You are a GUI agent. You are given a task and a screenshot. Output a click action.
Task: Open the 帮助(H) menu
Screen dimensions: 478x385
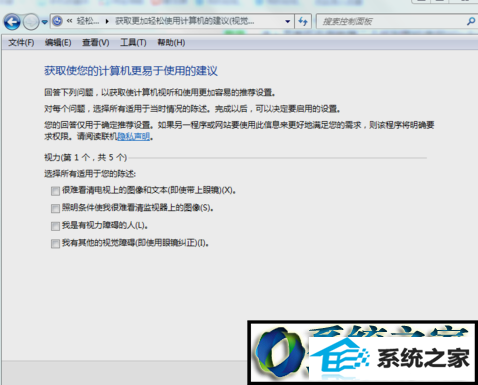[171, 43]
